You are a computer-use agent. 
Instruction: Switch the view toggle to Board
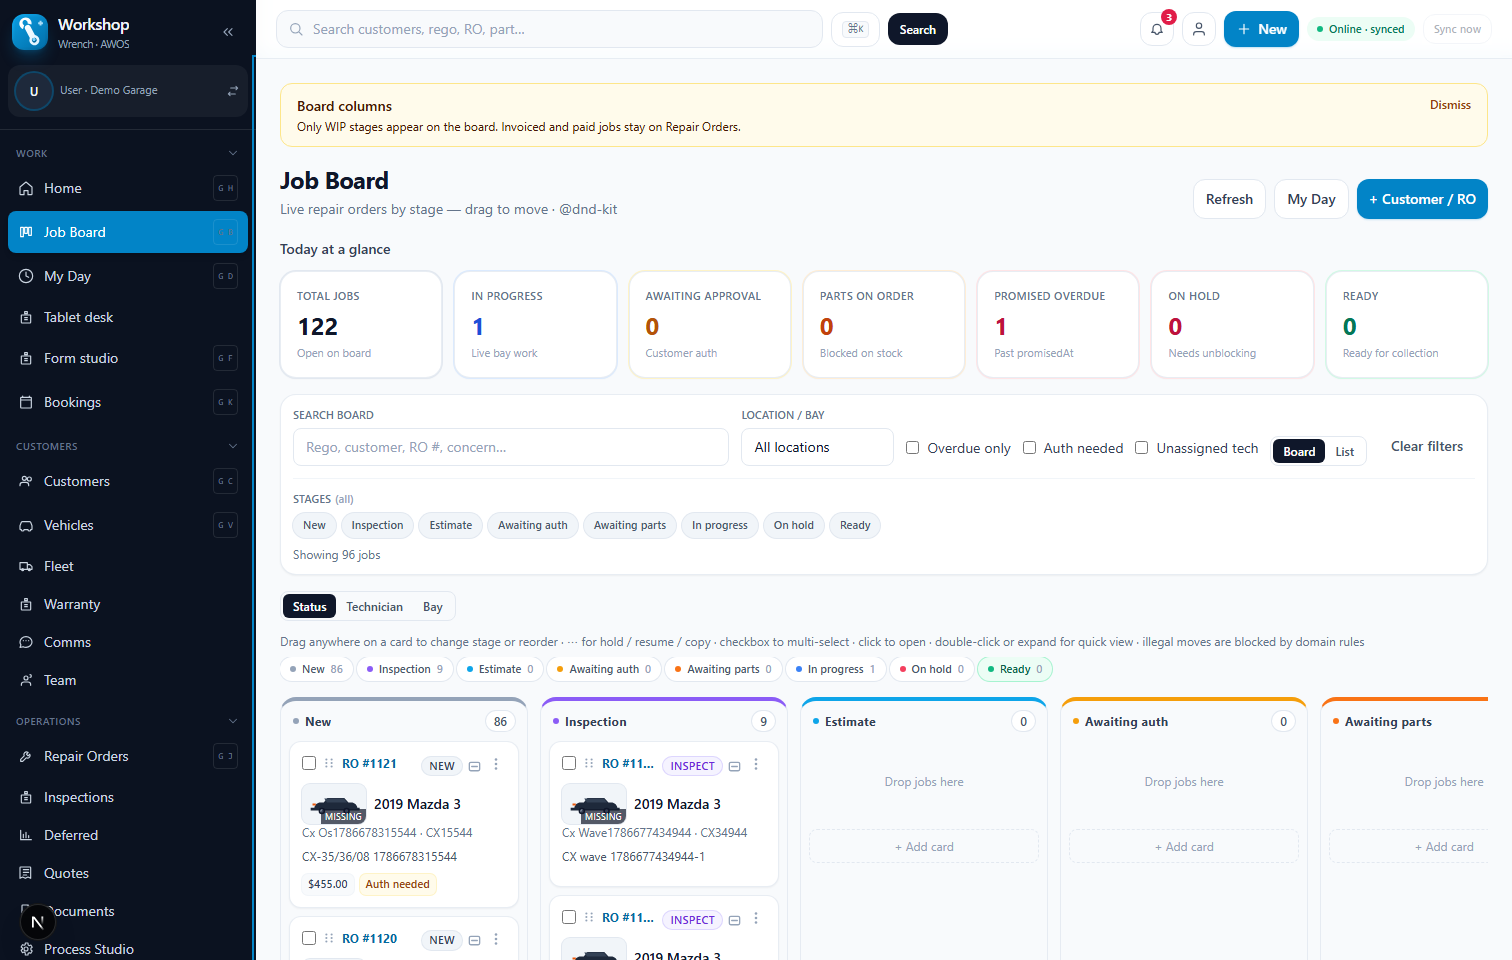pos(1299,452)
